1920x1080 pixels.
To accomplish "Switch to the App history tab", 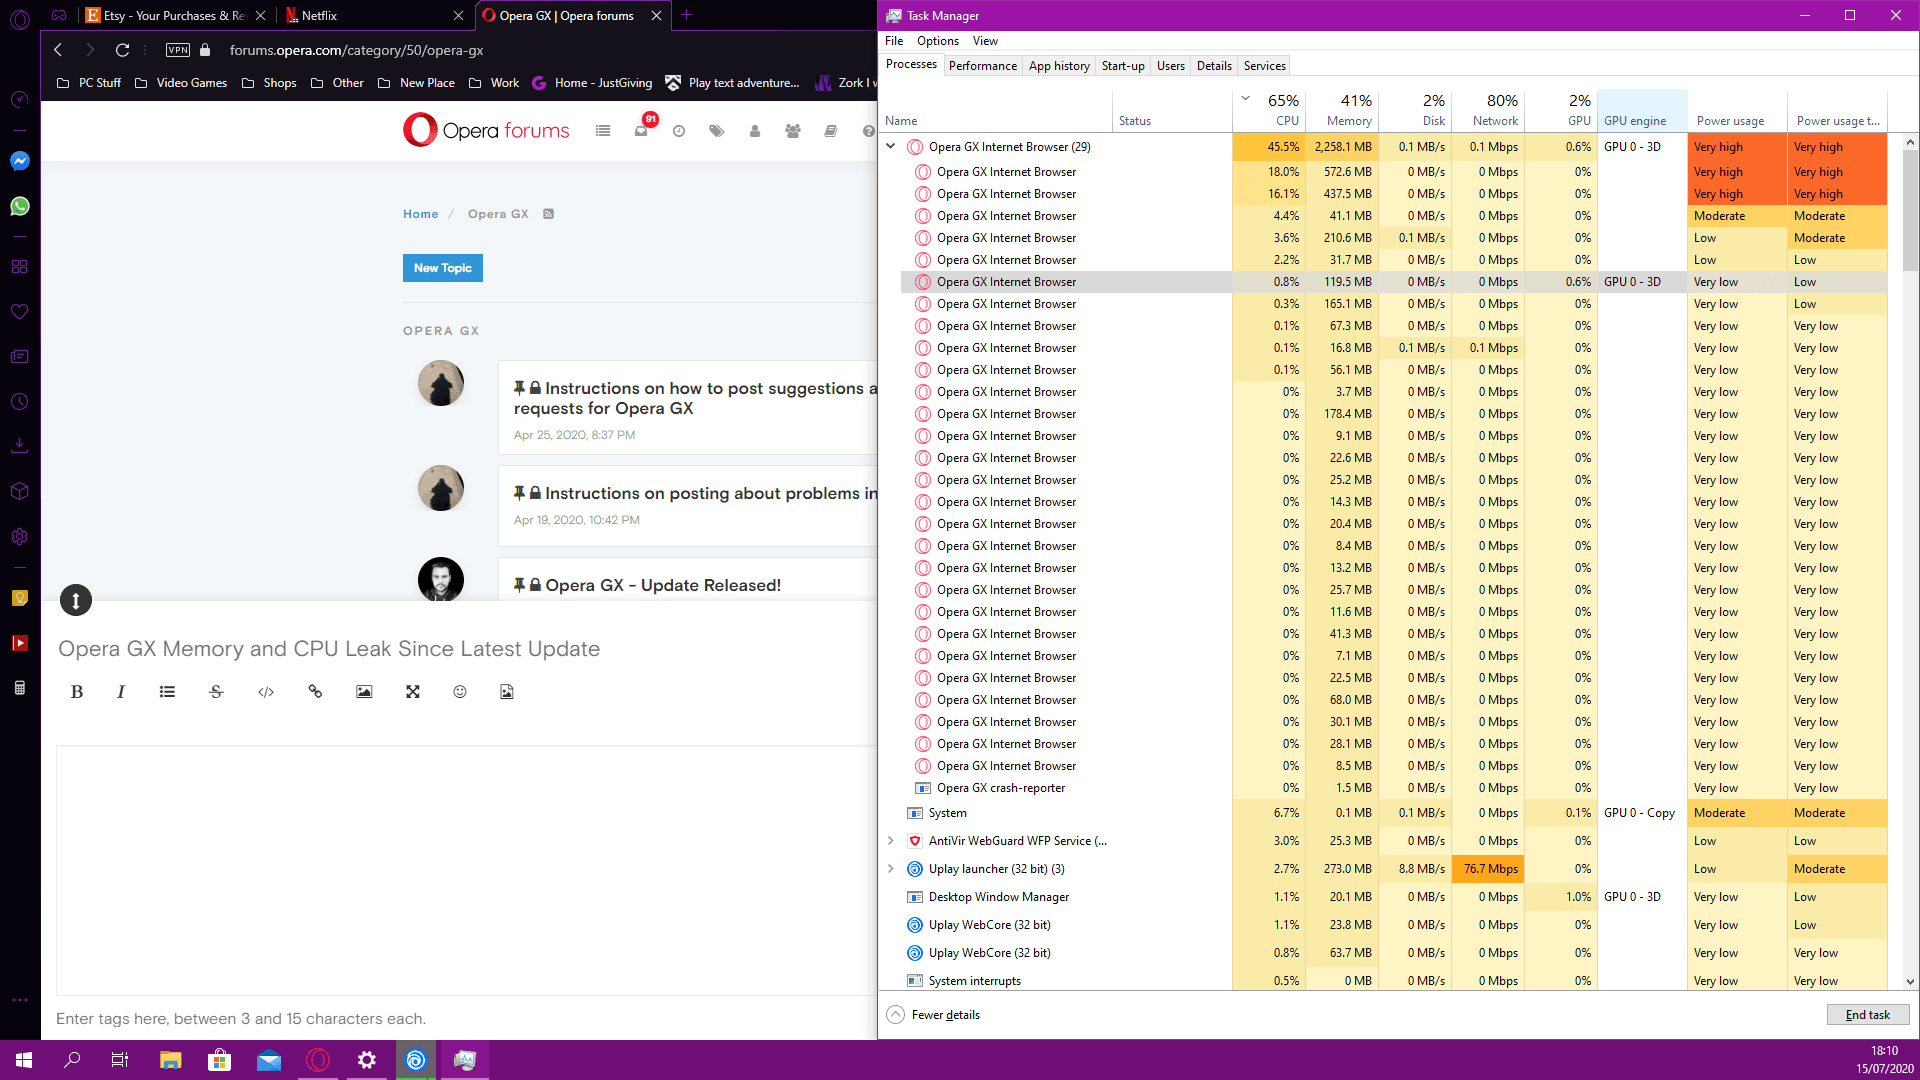I will [1059, 66].
